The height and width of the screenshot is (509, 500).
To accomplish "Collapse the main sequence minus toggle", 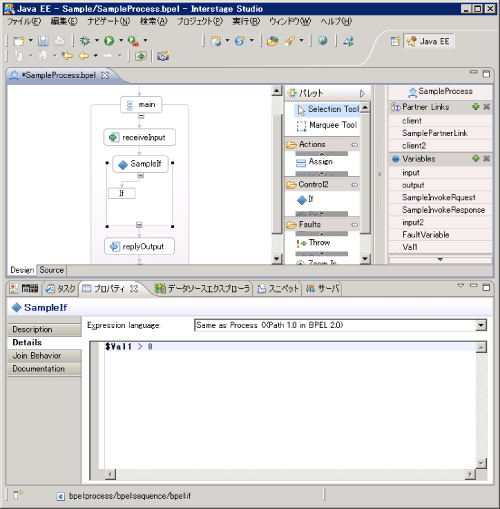I will 141,116.
